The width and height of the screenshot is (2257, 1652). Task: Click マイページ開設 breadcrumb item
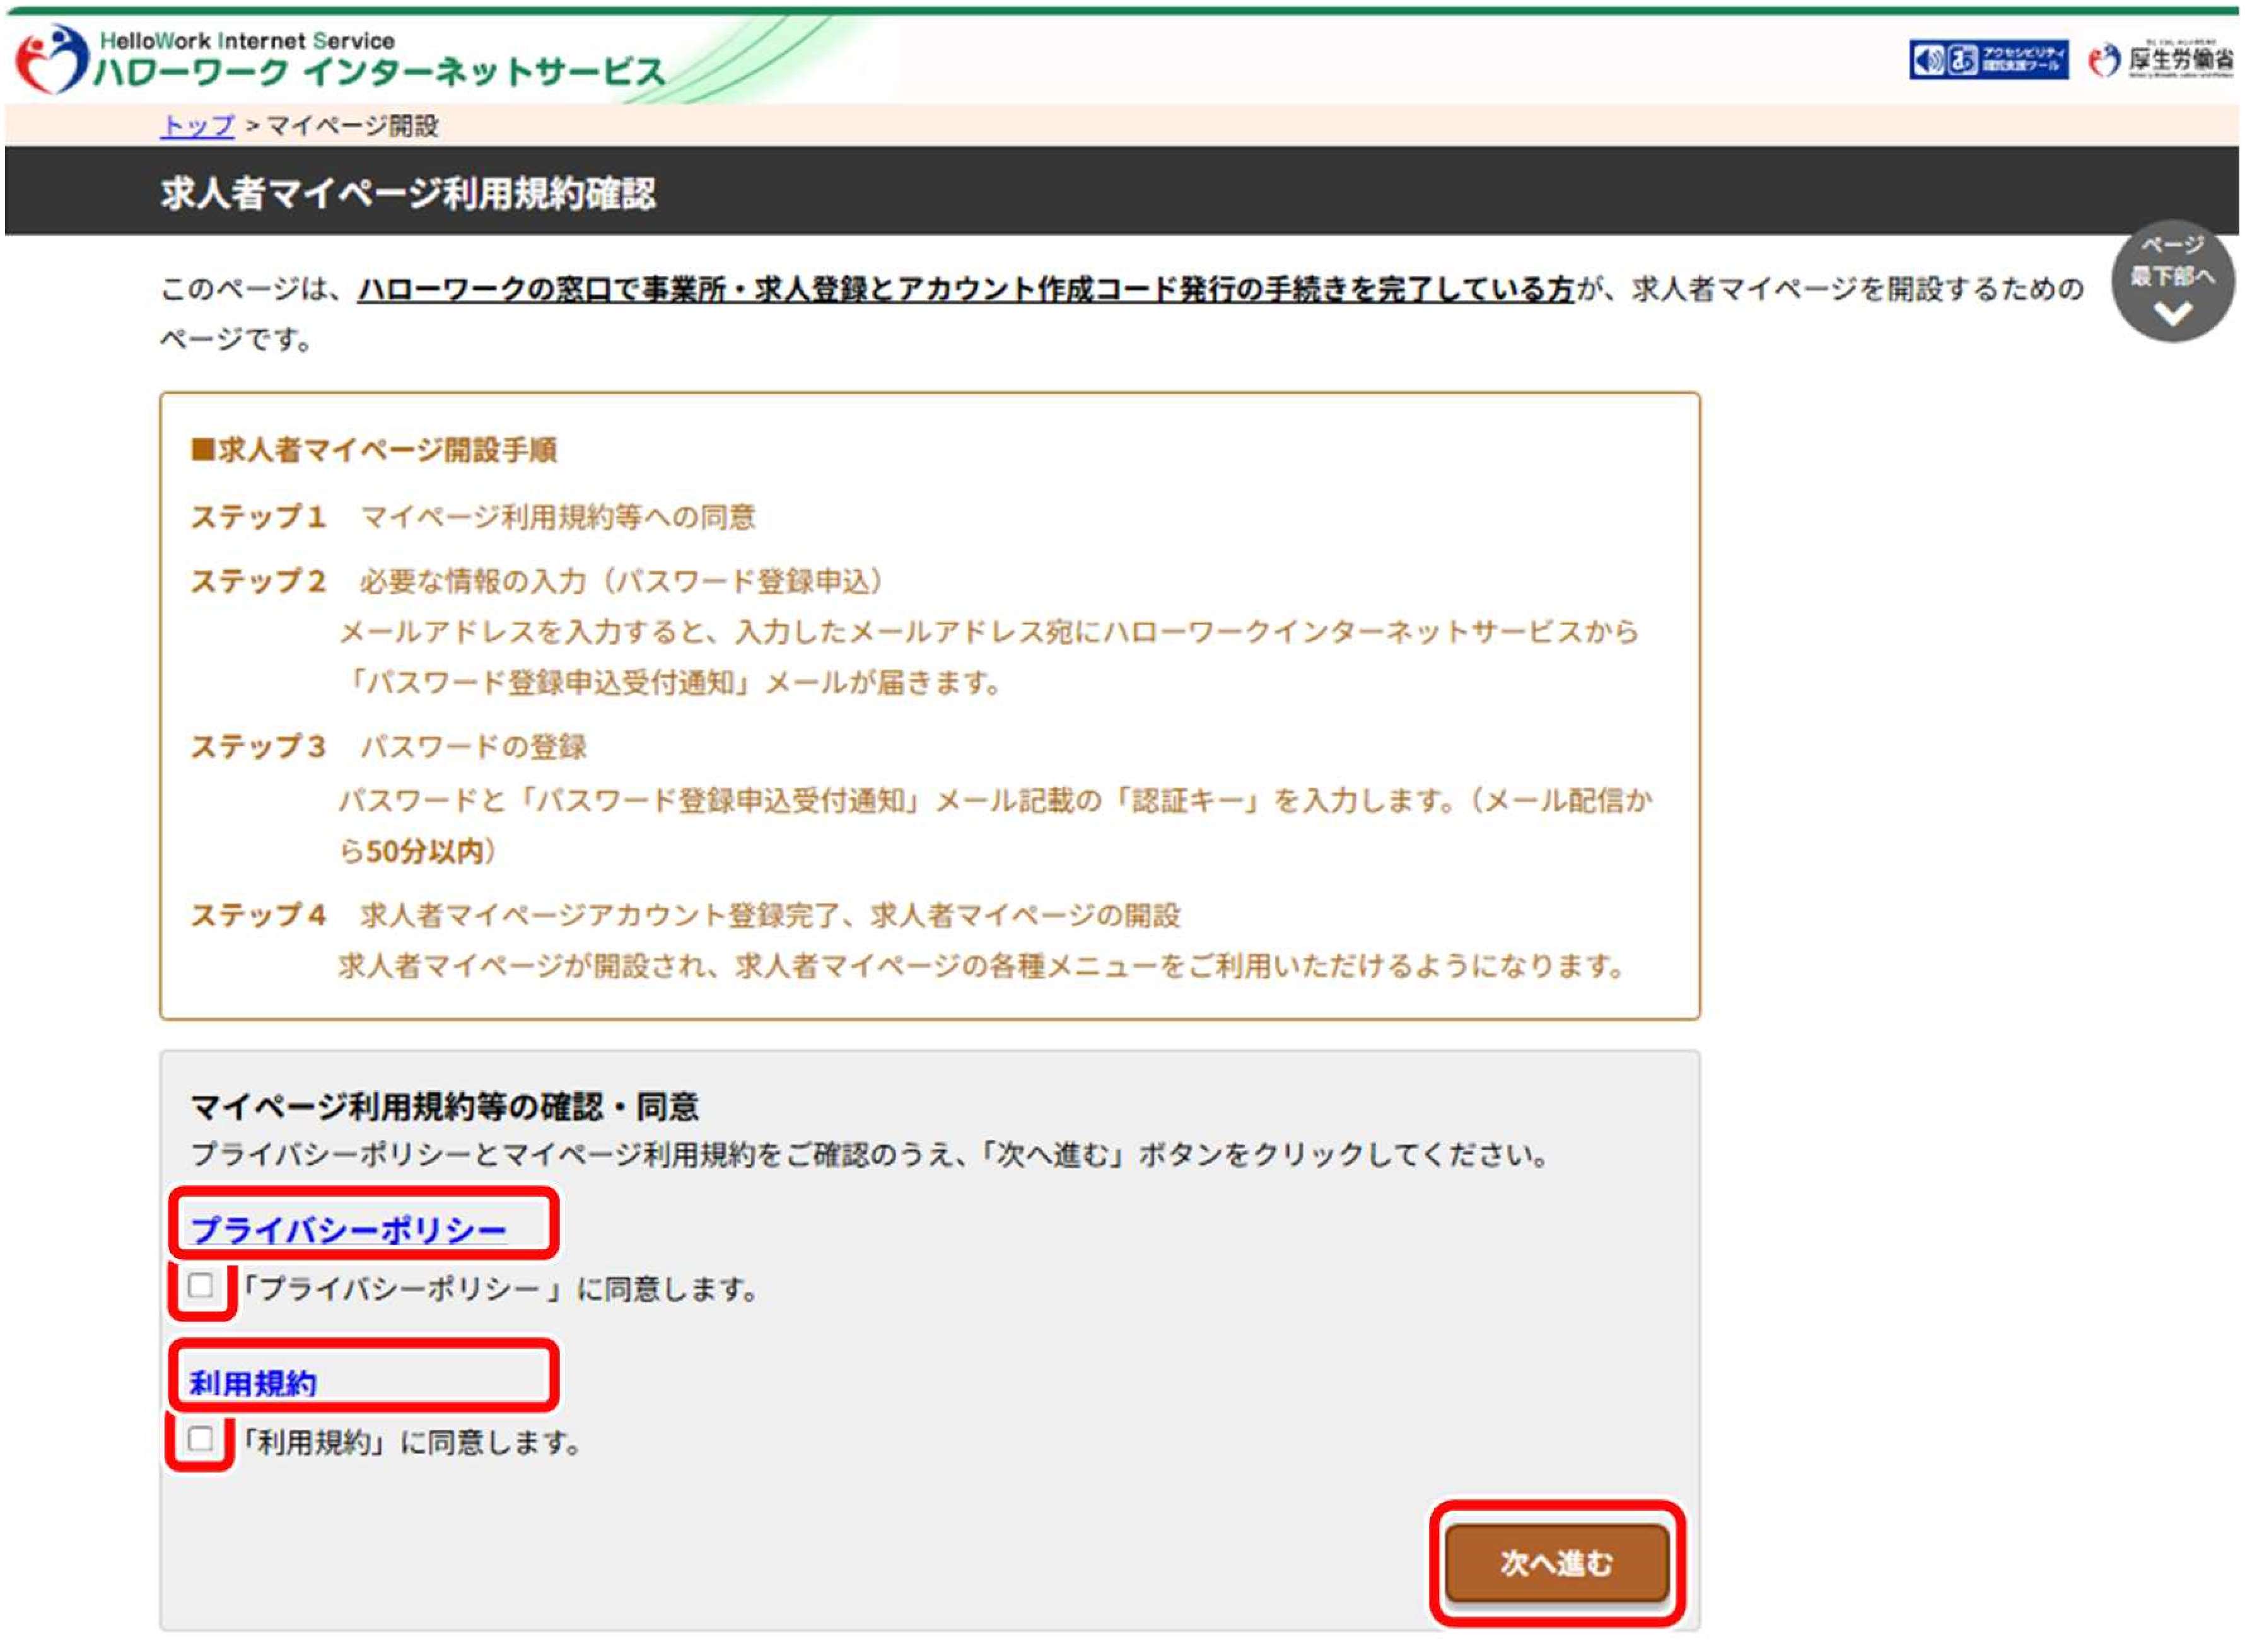353,127
